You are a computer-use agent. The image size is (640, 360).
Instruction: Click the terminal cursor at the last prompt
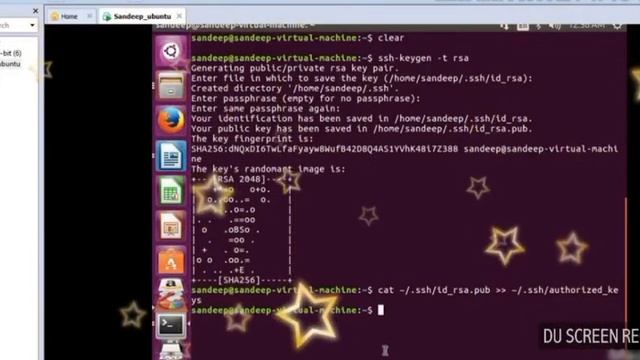[x=380, y=310]
